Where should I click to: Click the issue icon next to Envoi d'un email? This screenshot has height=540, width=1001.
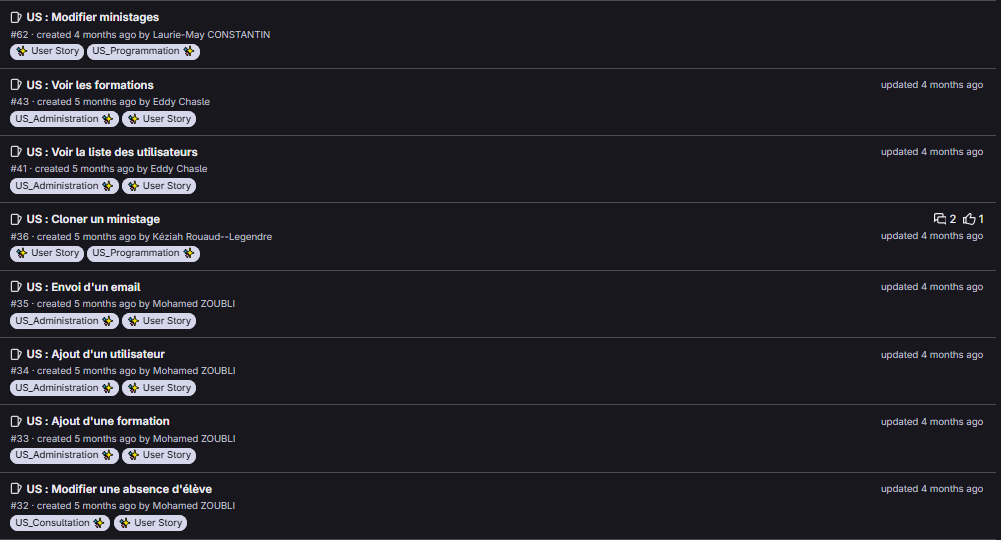pos(16,287)
